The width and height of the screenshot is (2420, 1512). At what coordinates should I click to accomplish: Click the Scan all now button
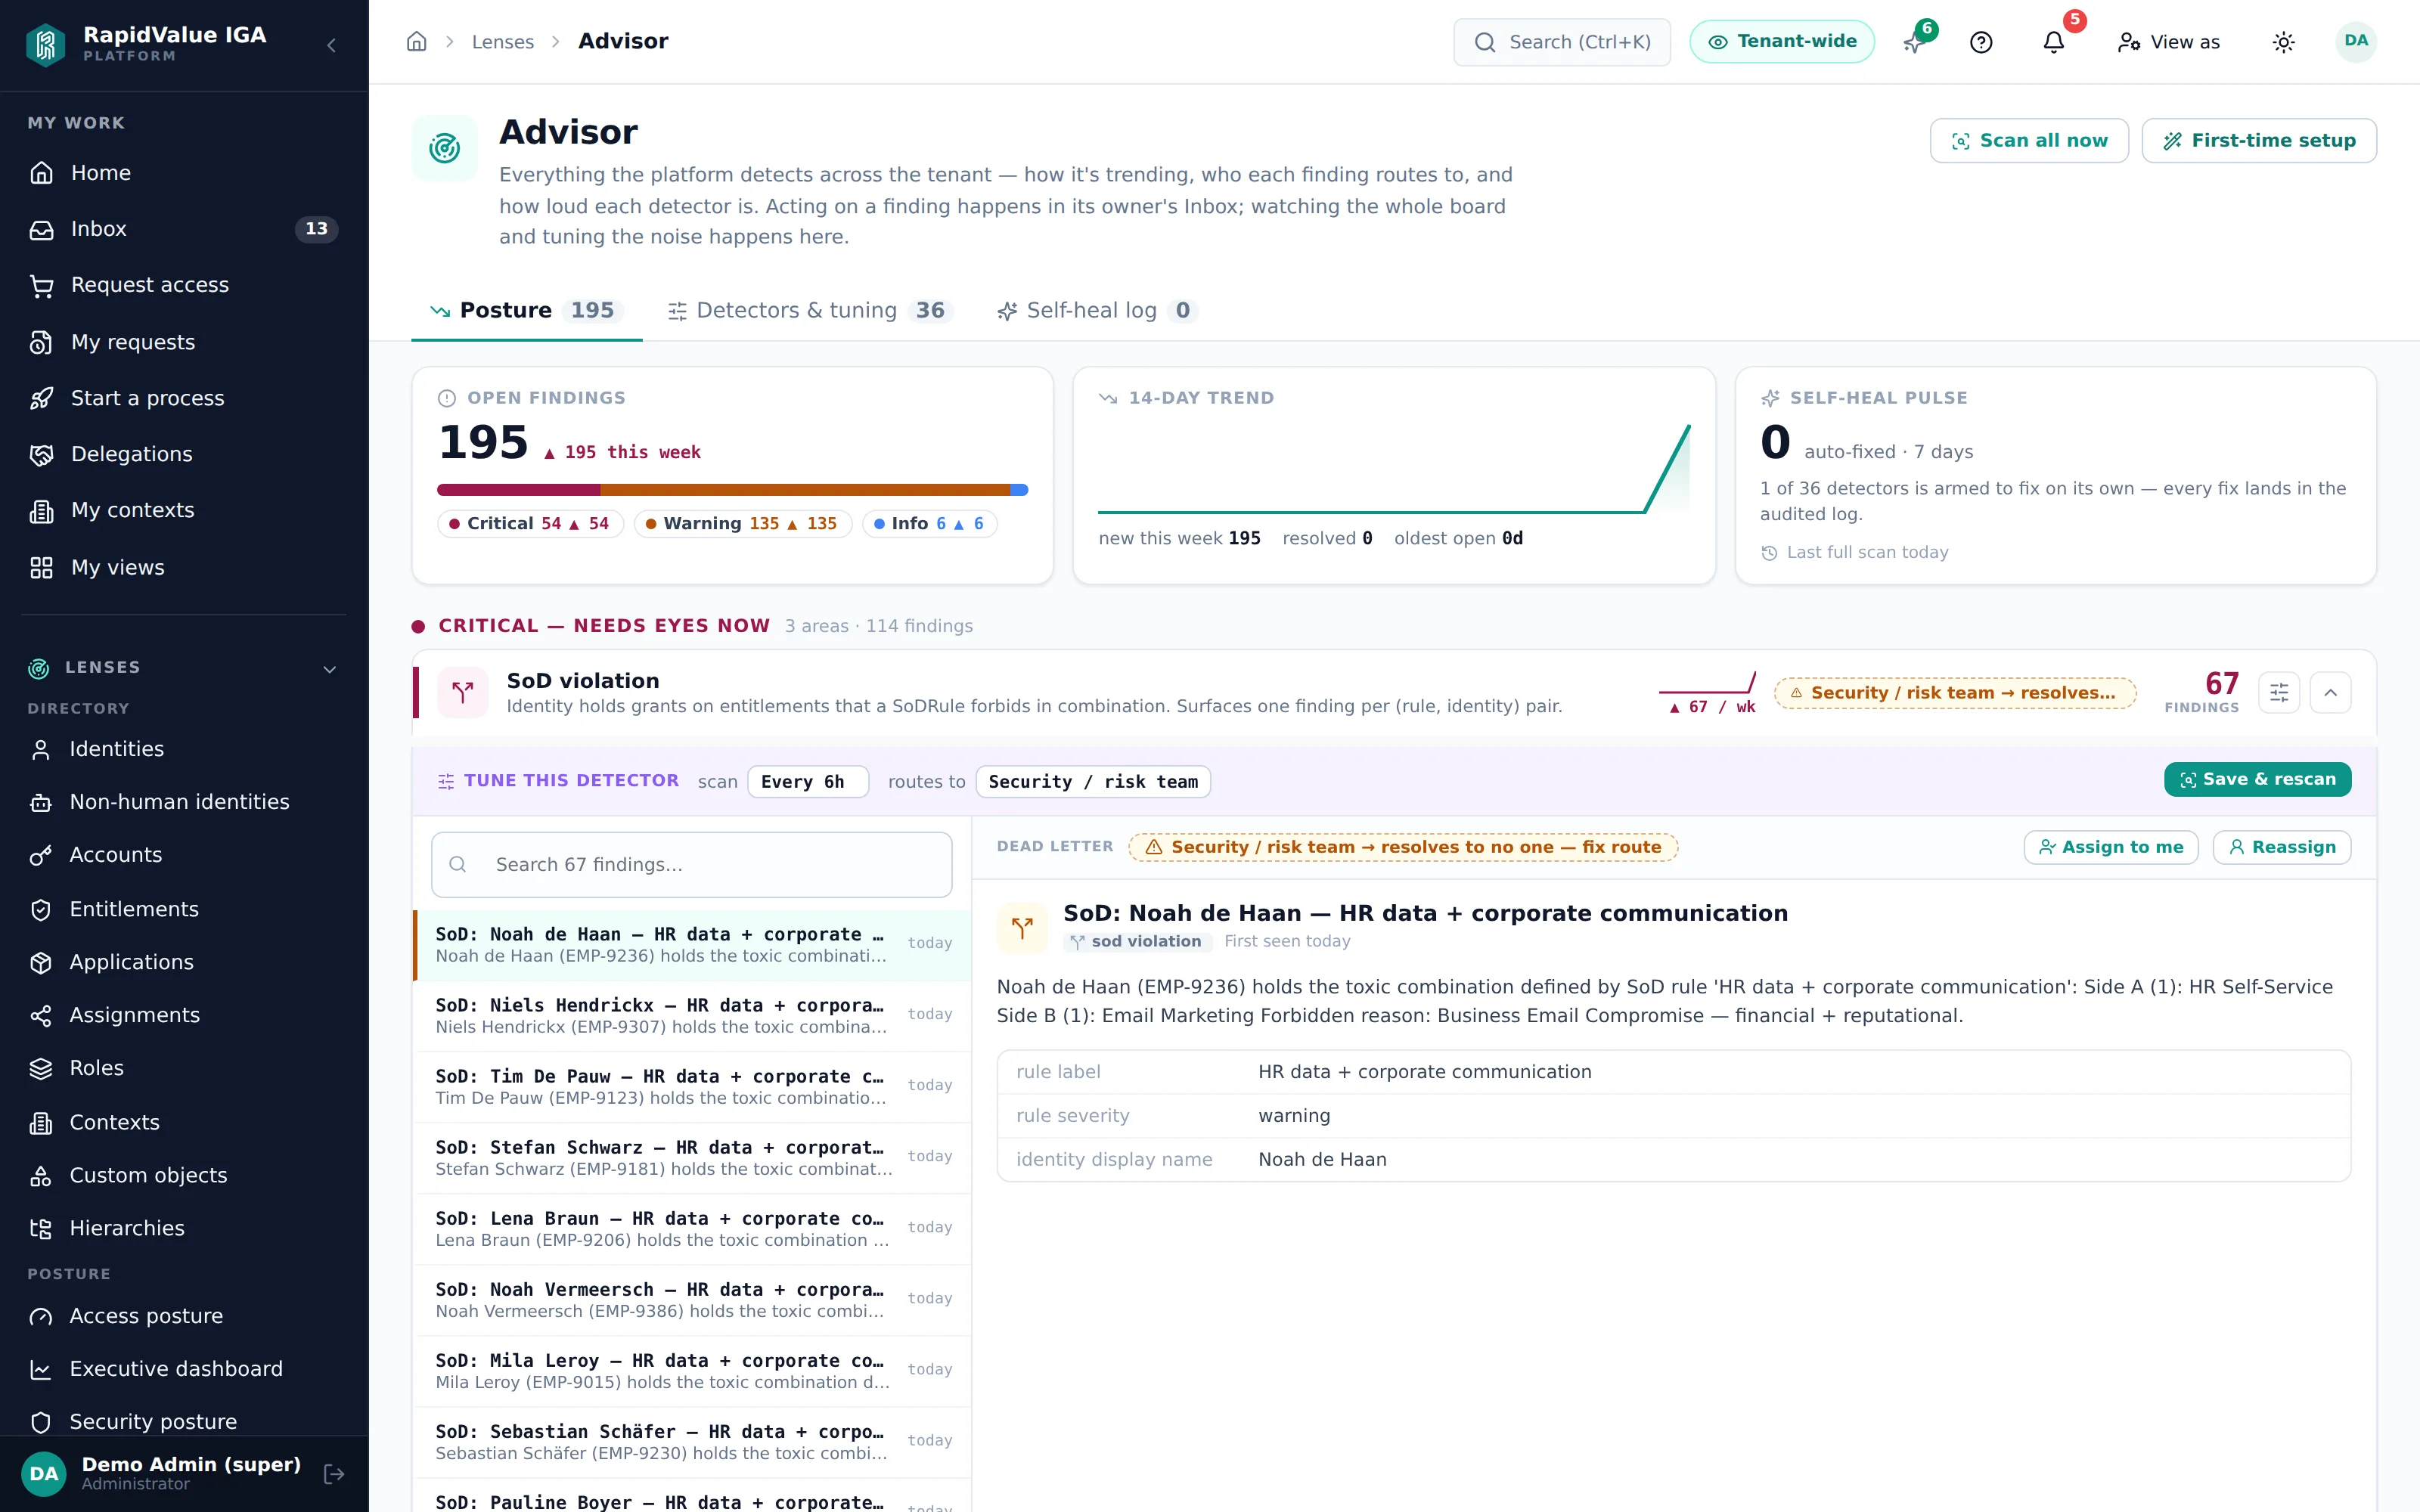coord(2029,141)
